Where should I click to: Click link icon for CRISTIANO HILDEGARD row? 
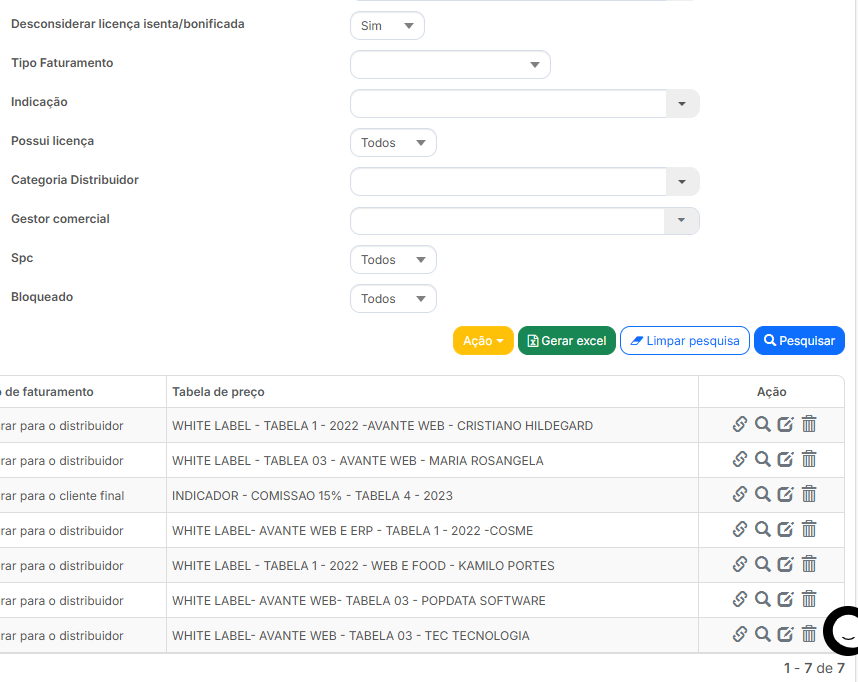pyautogui.click(x=740, y=424)
